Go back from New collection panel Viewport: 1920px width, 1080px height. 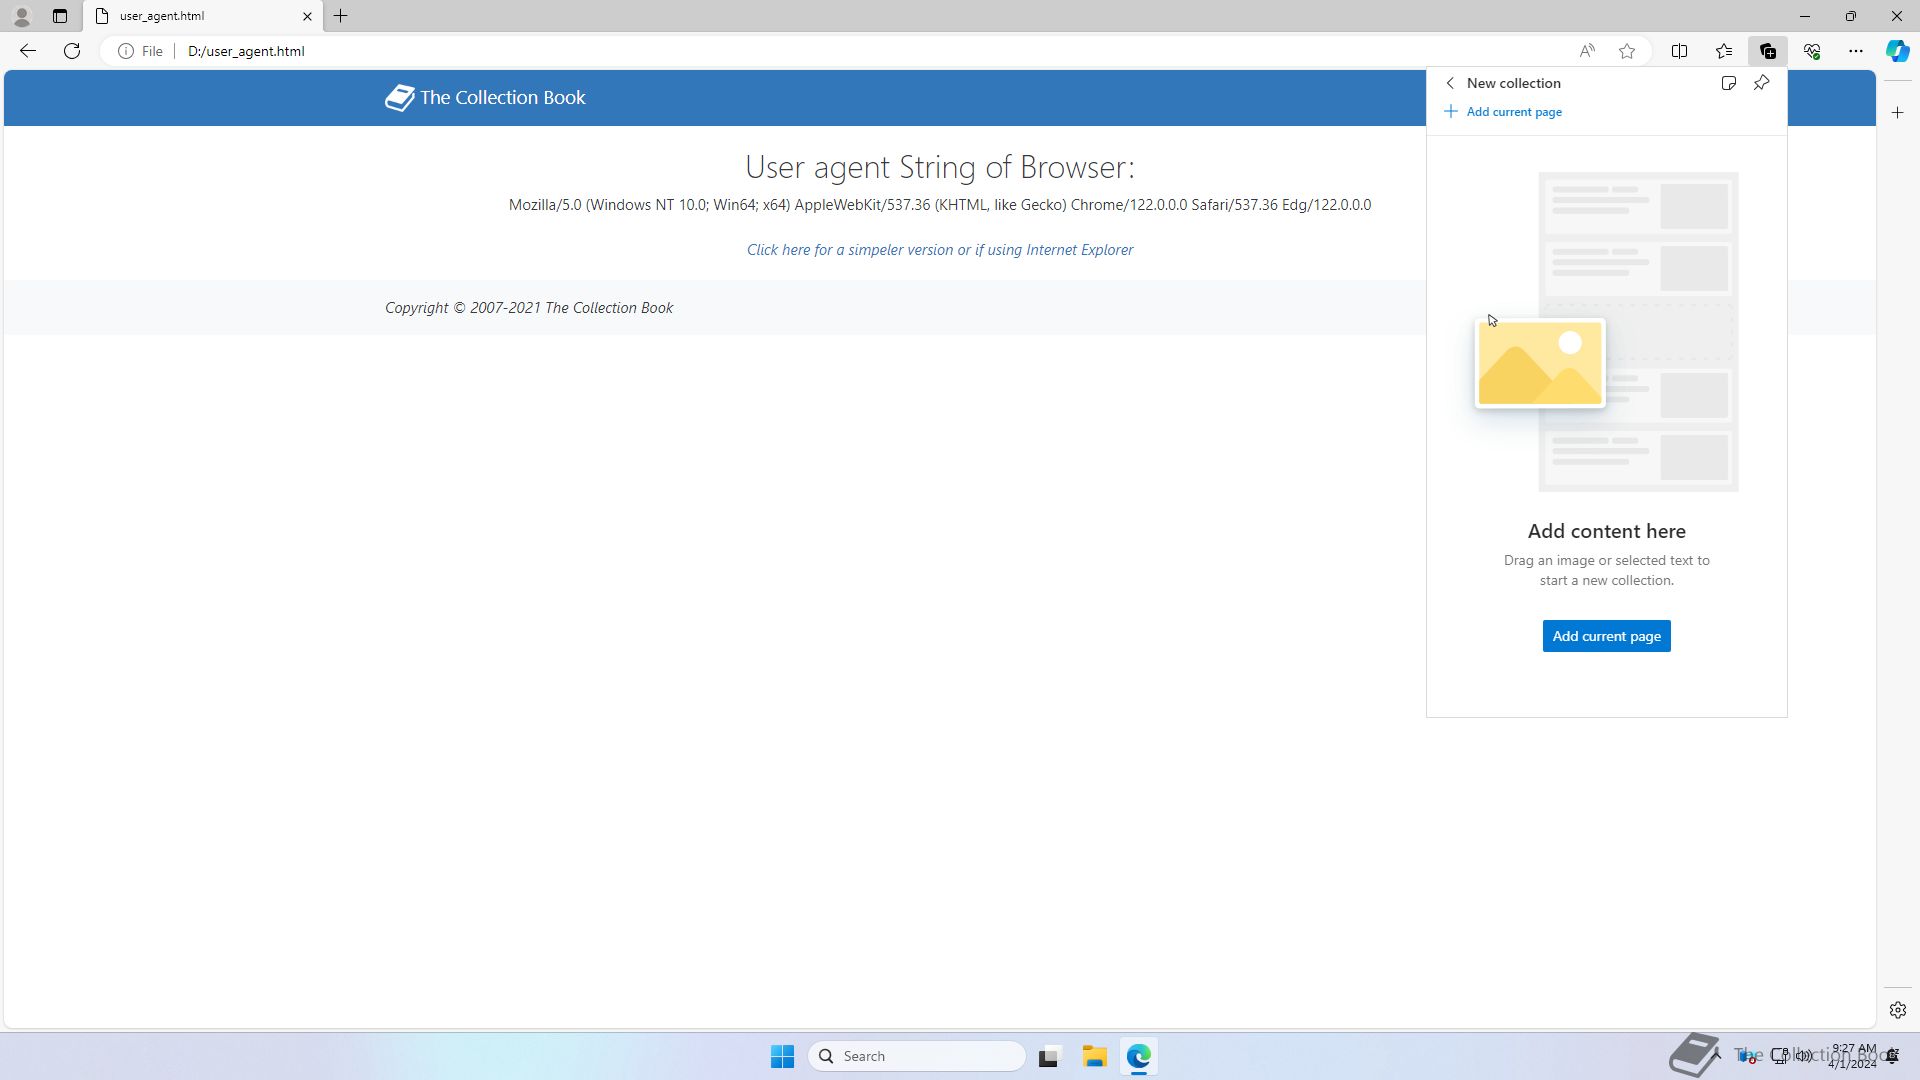point(1450,83)
